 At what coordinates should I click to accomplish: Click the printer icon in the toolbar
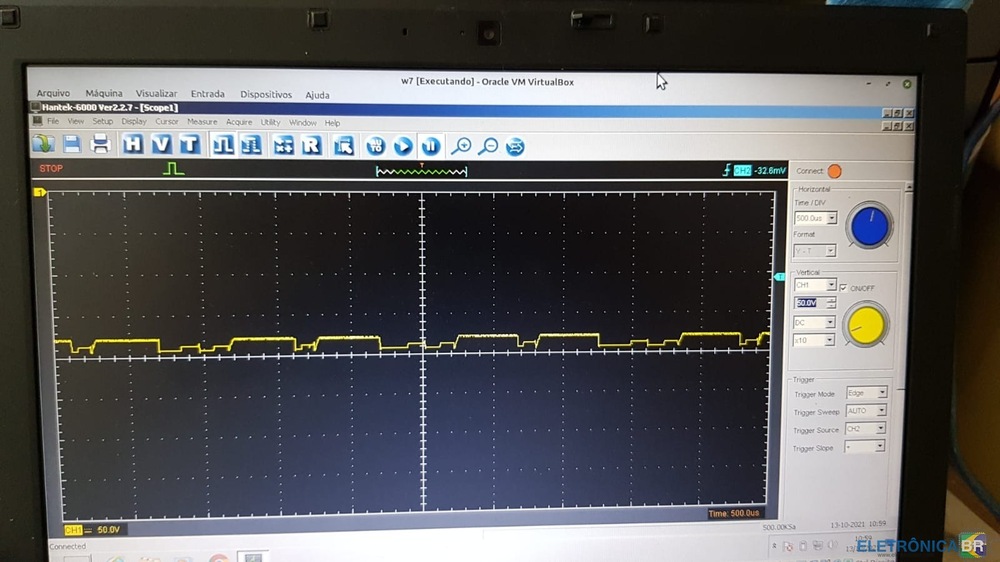pyautogui.click(x=100, y=144)
